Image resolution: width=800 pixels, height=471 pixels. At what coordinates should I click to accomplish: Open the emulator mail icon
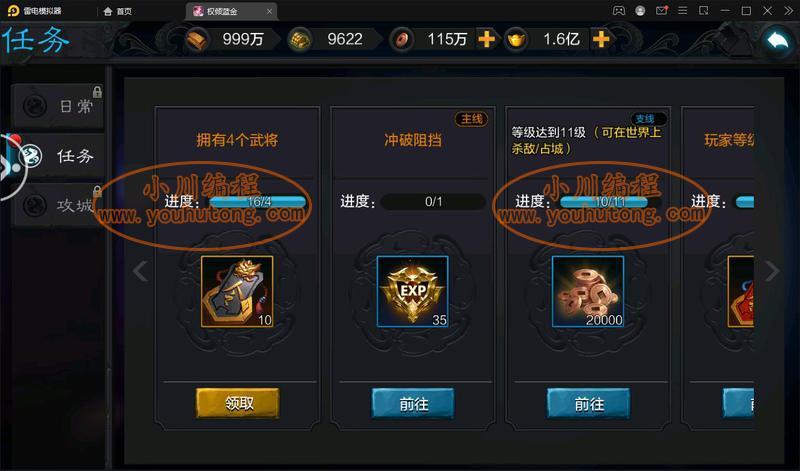click(661, 11)
